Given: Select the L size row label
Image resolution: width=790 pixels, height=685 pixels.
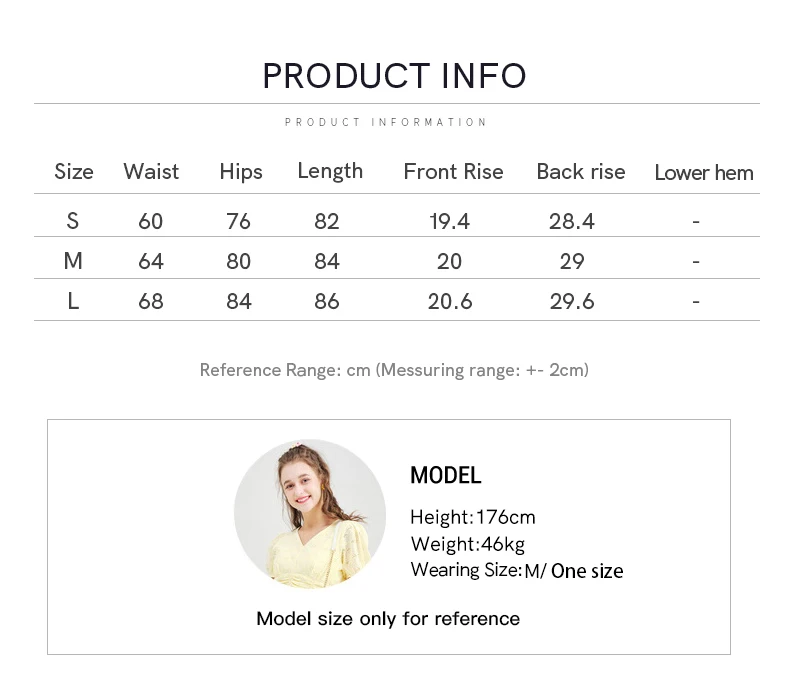Looking at the screenshot, I should tap(73, 301).
